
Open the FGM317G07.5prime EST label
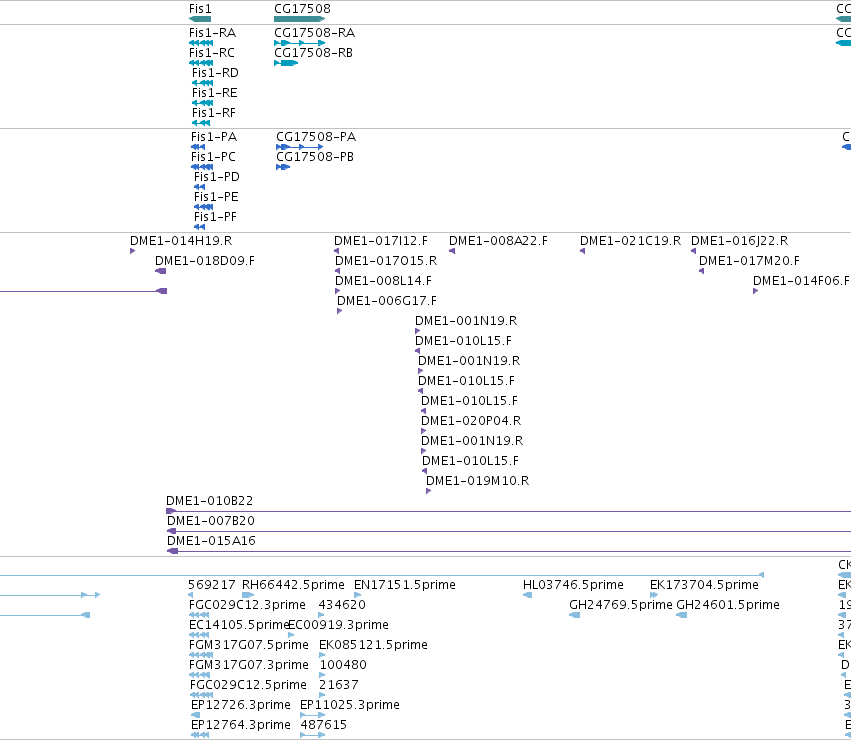(249, 646)
